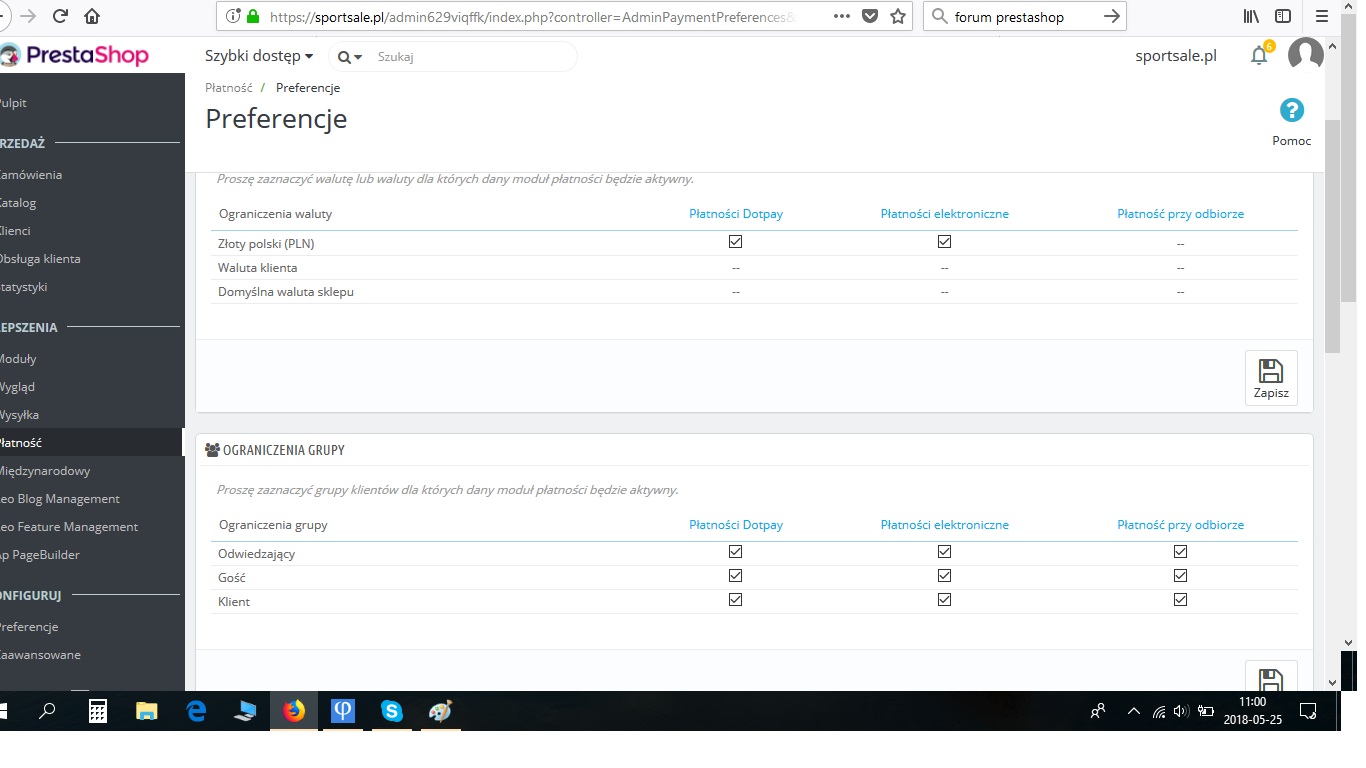Click the volume speaker tray icon
Image resolution: width=1366 pixels, height=768 pixels.
click(x=1181, y=712)
